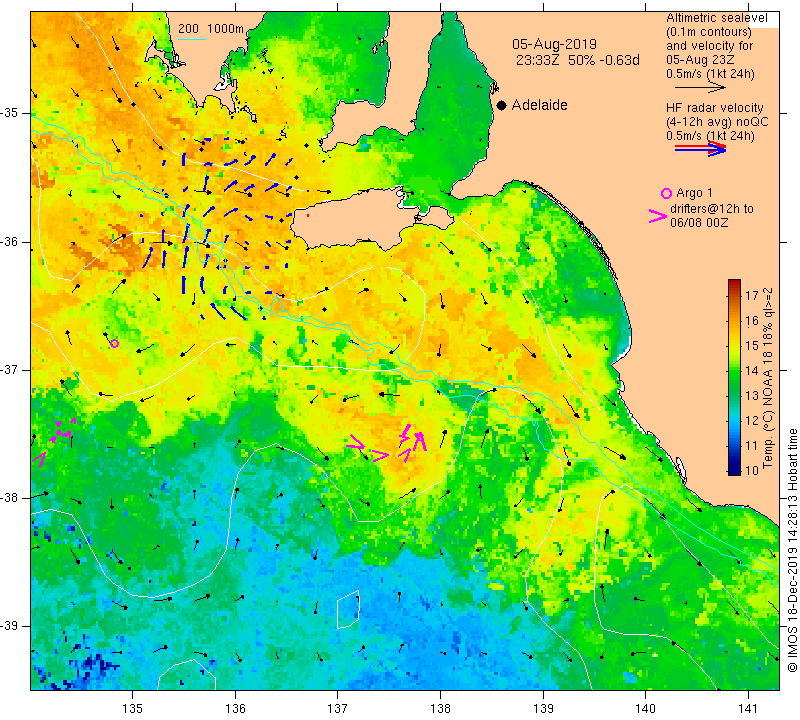
Task: Click the red and blue HF radar legend arrow
Action: (x=700, y=149)
